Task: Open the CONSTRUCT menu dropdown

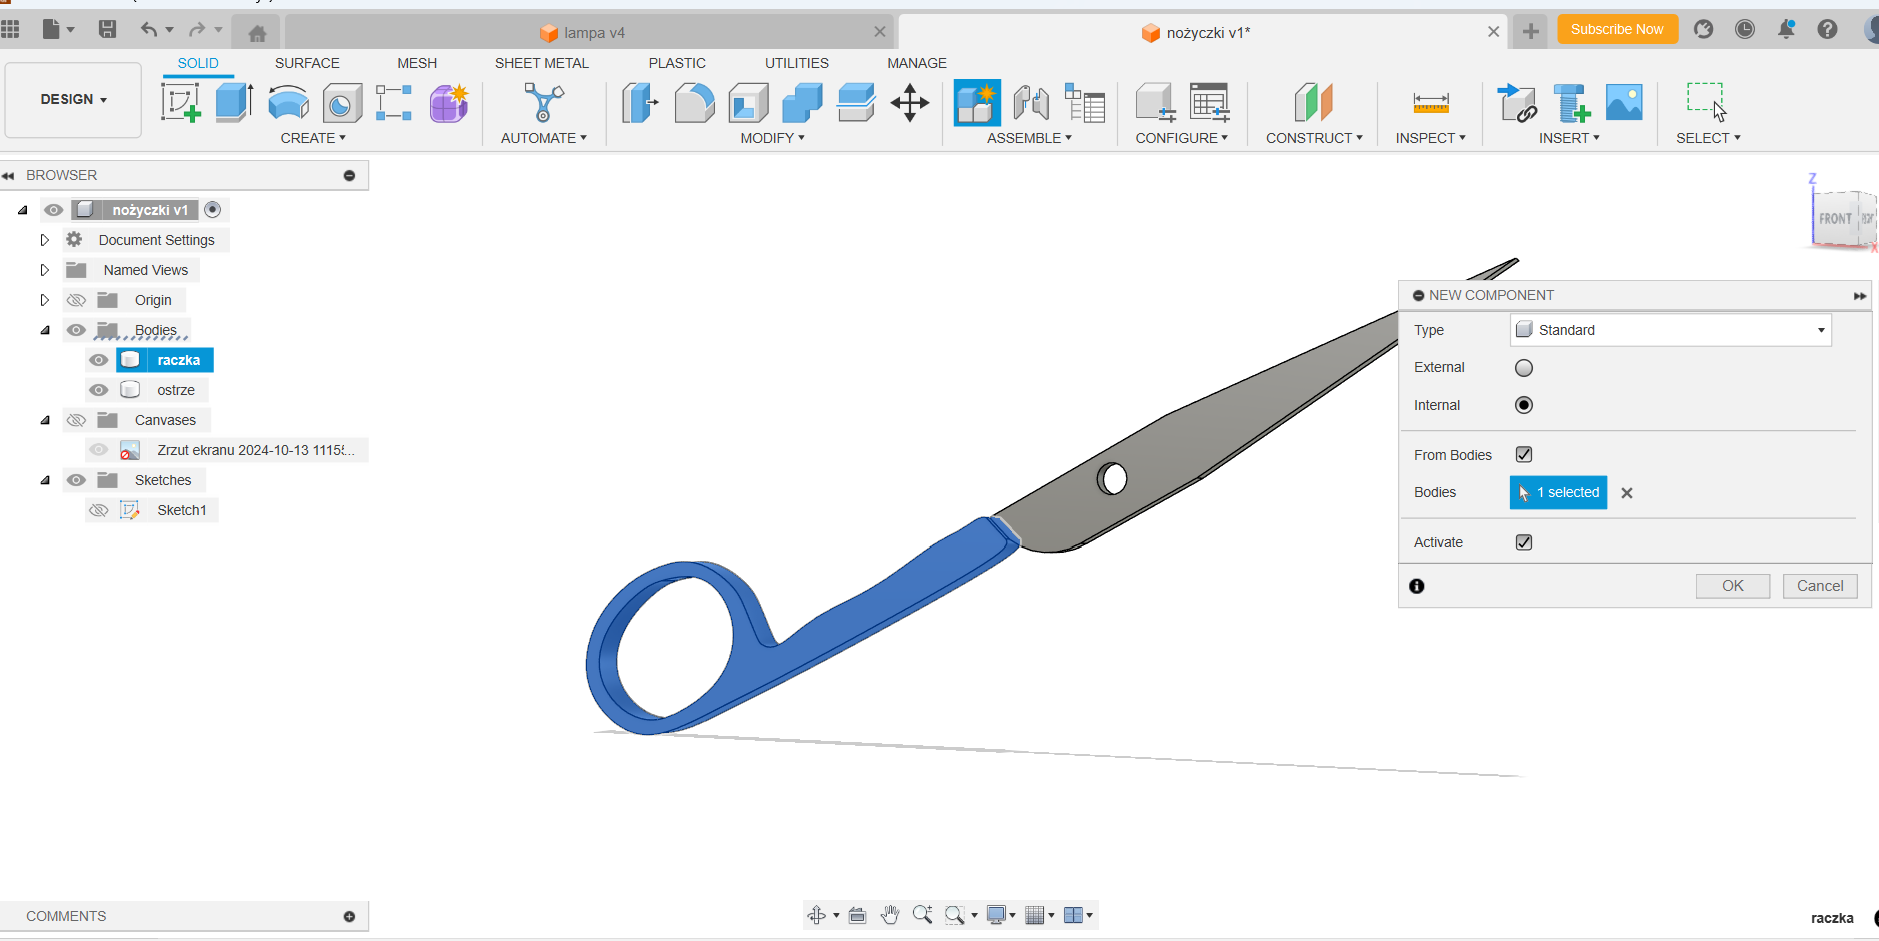Action: 1314,138
